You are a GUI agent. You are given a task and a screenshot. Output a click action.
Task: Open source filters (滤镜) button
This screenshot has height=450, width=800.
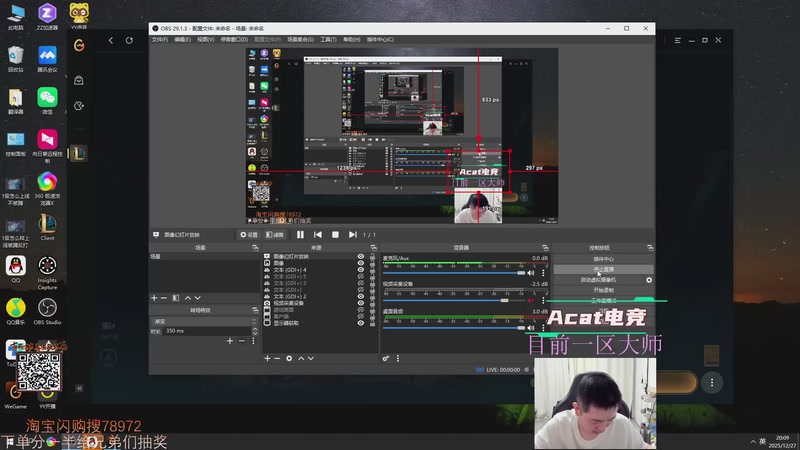click(275, 235)
